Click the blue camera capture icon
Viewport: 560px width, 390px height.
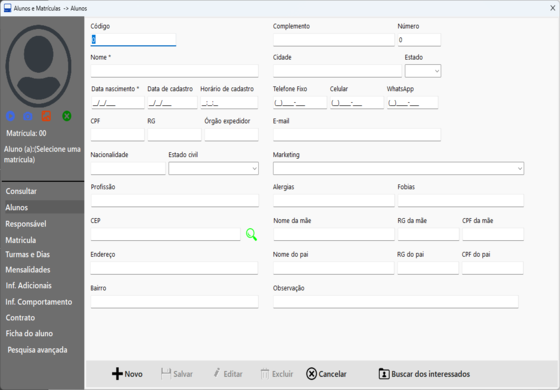click(x=28, y=116)
